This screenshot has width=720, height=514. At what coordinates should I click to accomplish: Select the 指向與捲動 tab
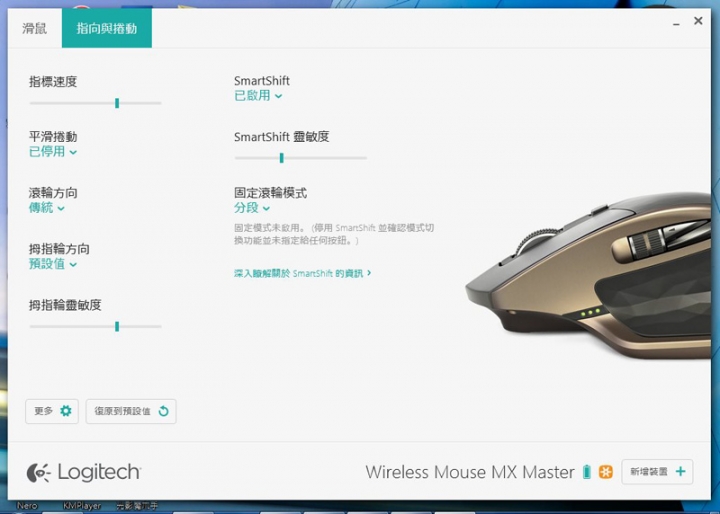pos(107,28)
